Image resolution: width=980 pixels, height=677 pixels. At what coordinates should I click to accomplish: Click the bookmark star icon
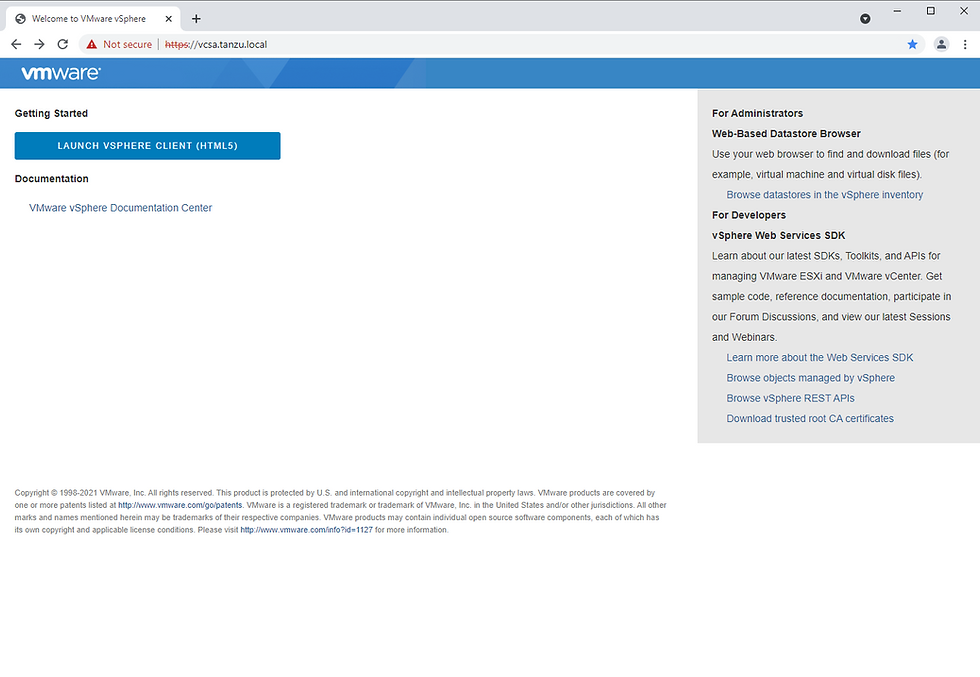pyautogui.click(x=912, y=44)
